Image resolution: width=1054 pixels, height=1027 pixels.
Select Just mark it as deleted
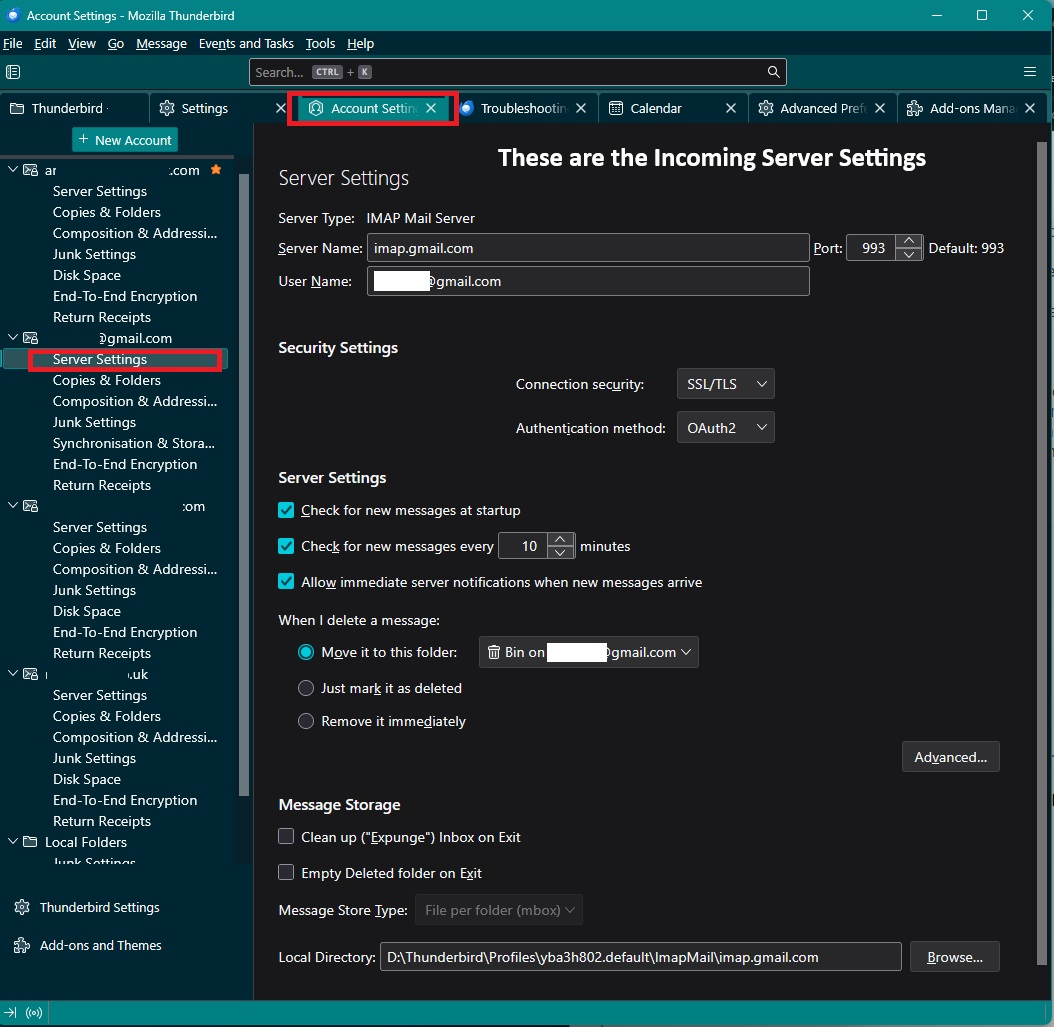[306, 688]
